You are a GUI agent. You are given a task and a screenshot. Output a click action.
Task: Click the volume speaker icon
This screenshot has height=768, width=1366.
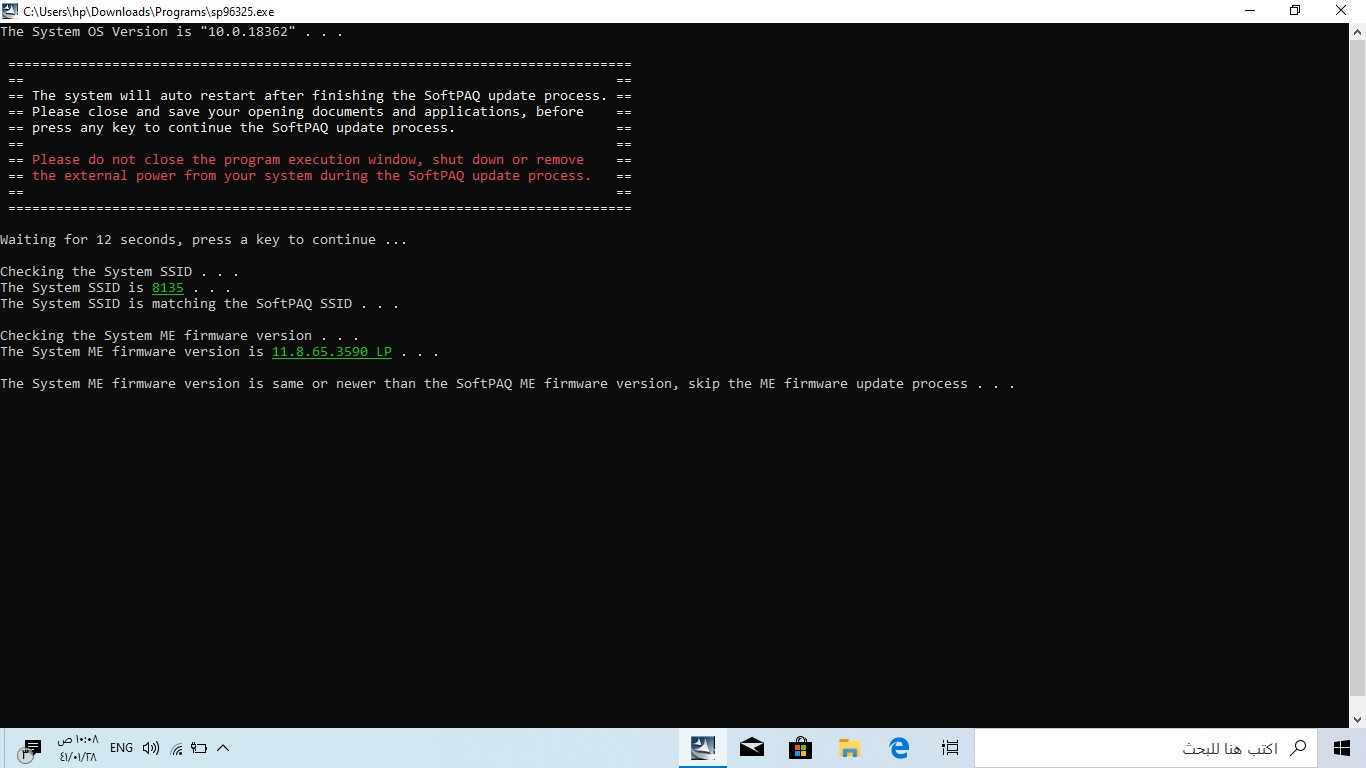point(151,747)
